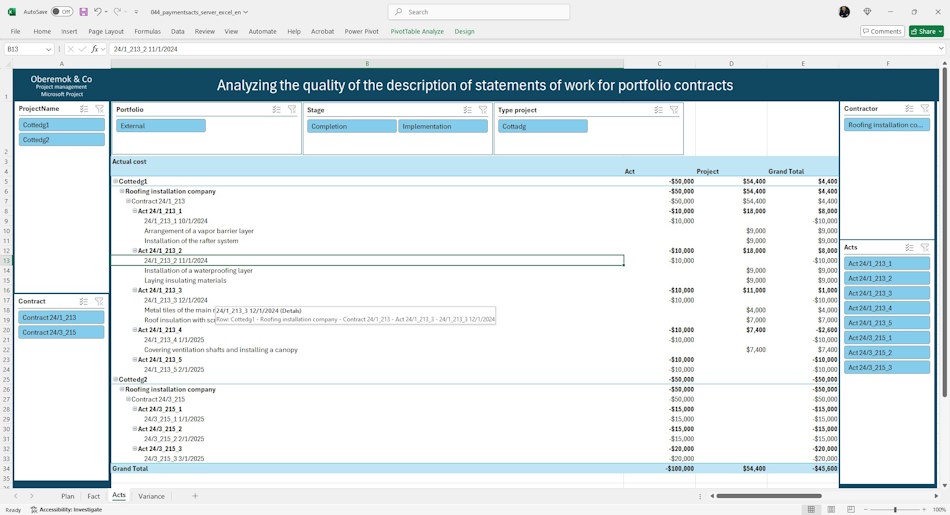Image resolution: width=950 pixels, height=515 pixels.
Task: Switch to the Fact sheet tab
Action: (93, 496)
